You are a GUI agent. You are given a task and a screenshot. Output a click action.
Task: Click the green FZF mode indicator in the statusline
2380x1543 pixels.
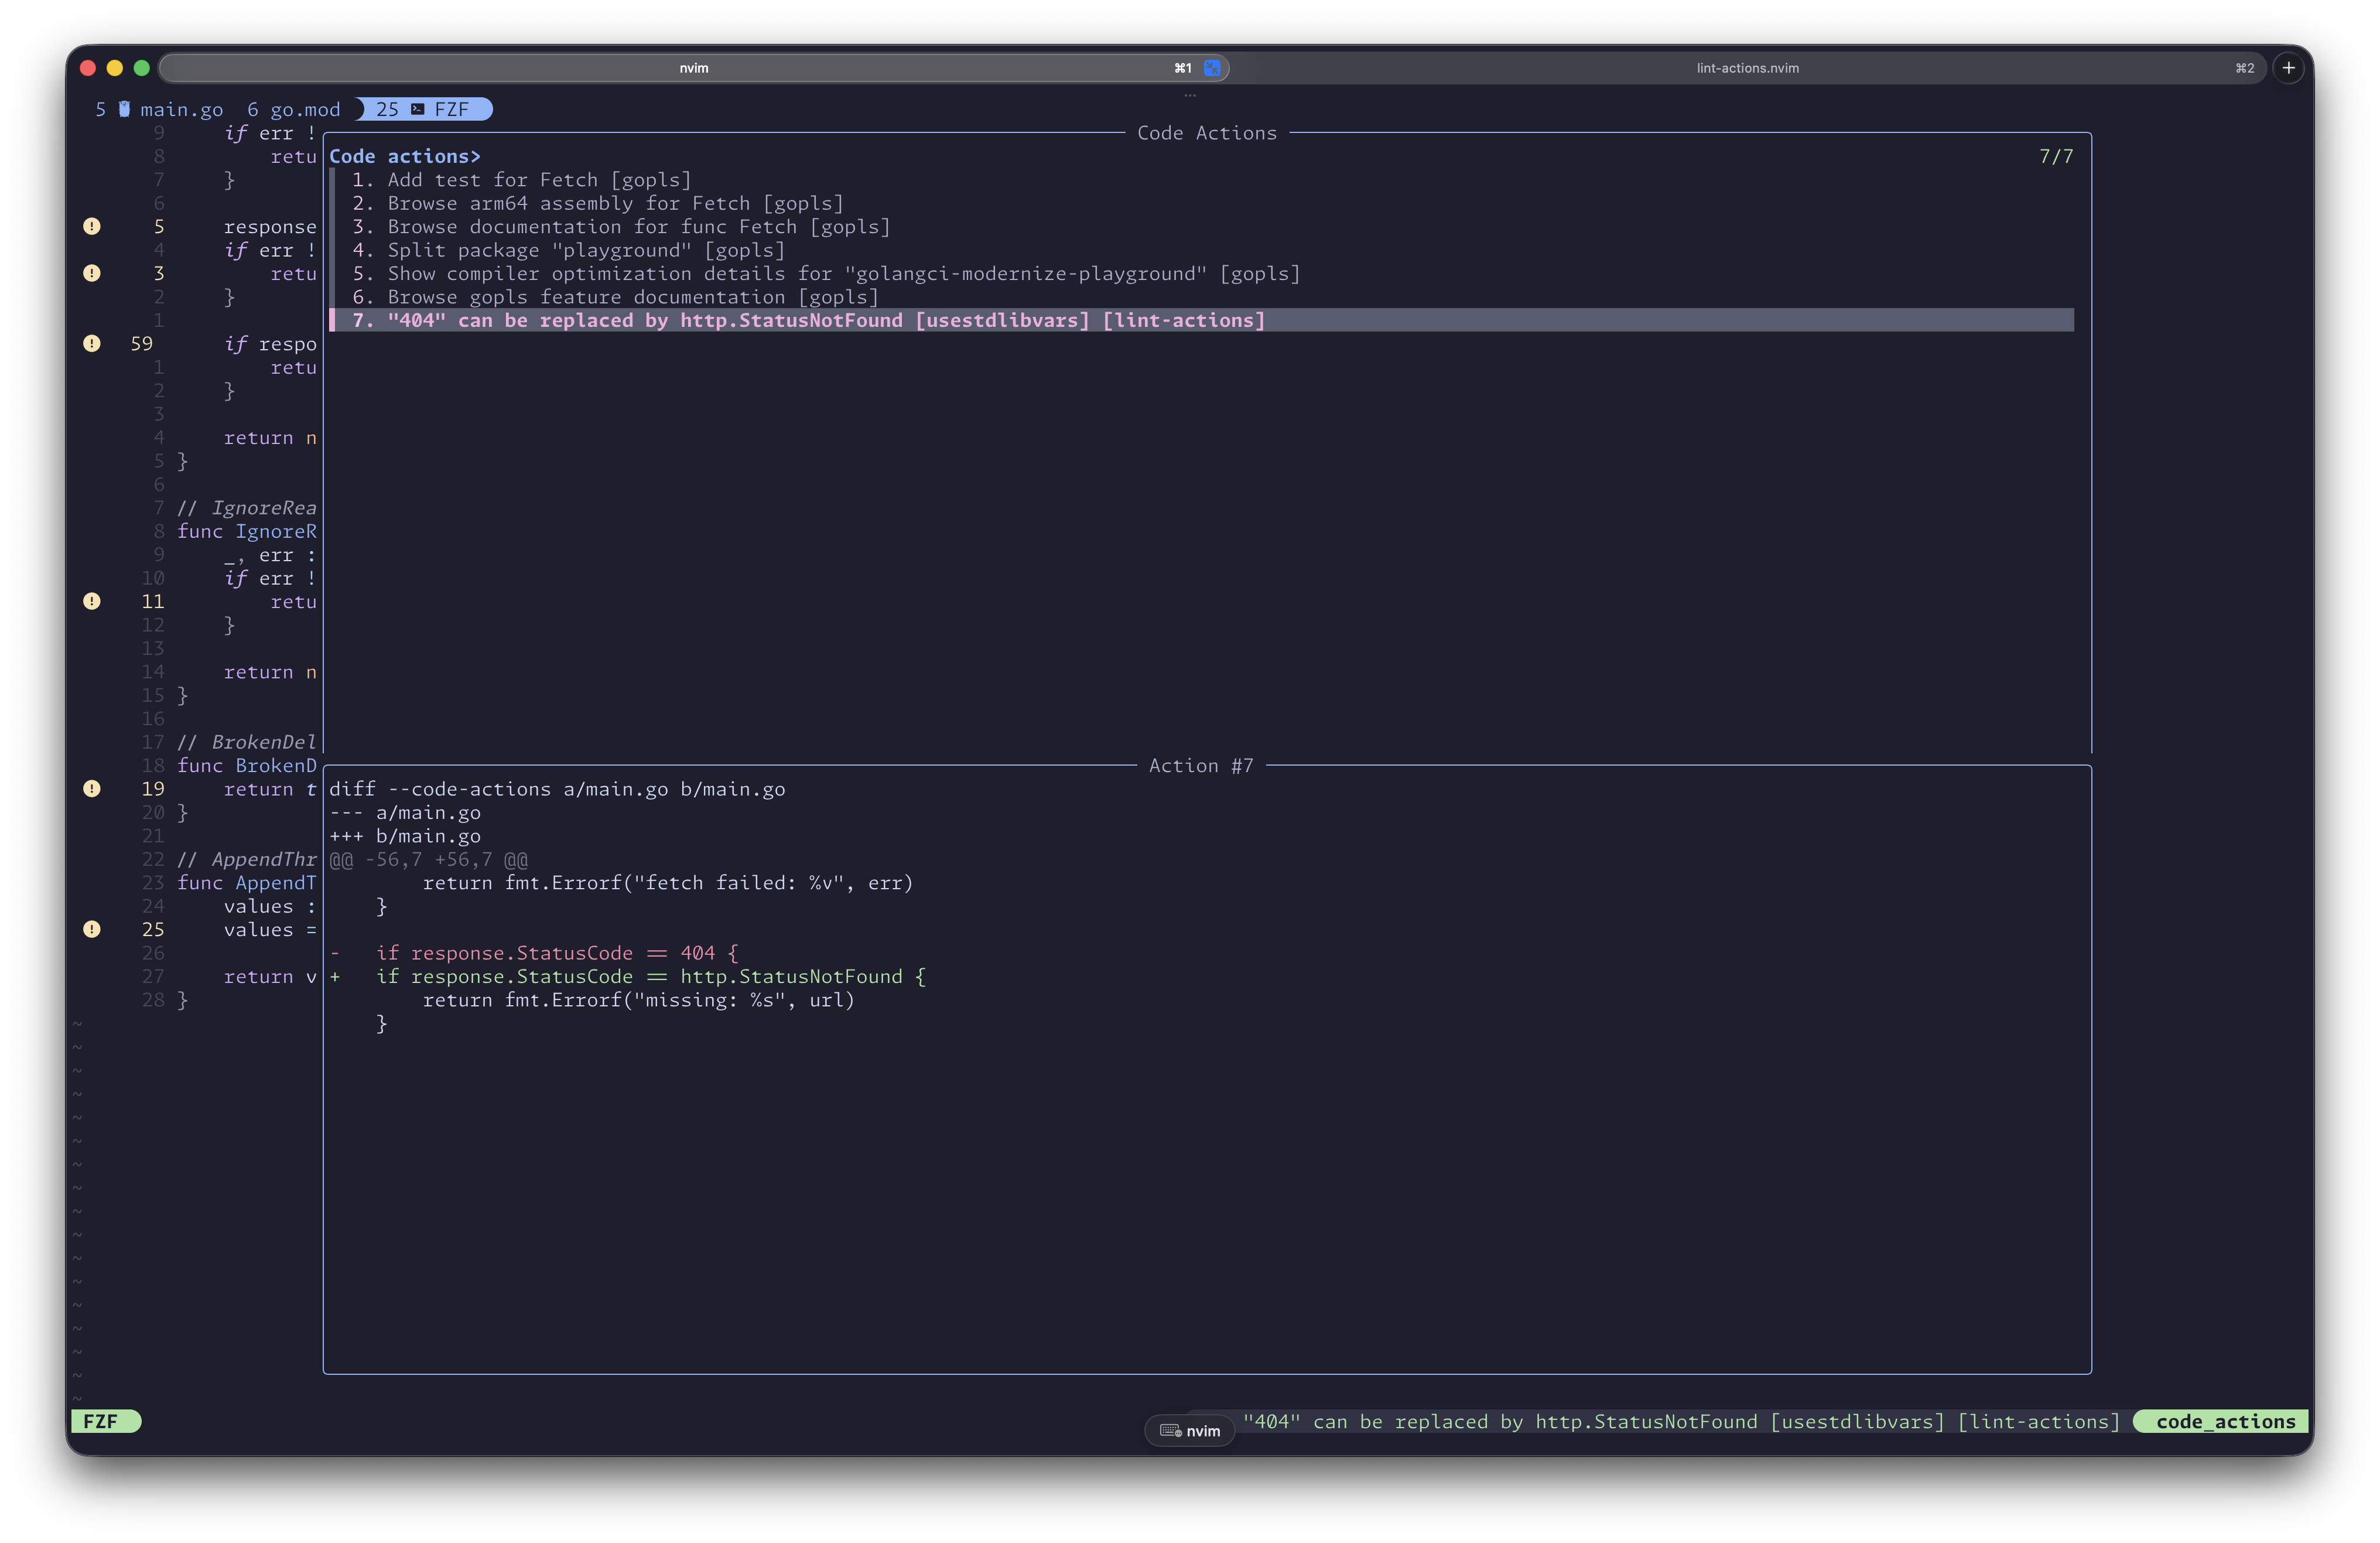(106, 1421)
